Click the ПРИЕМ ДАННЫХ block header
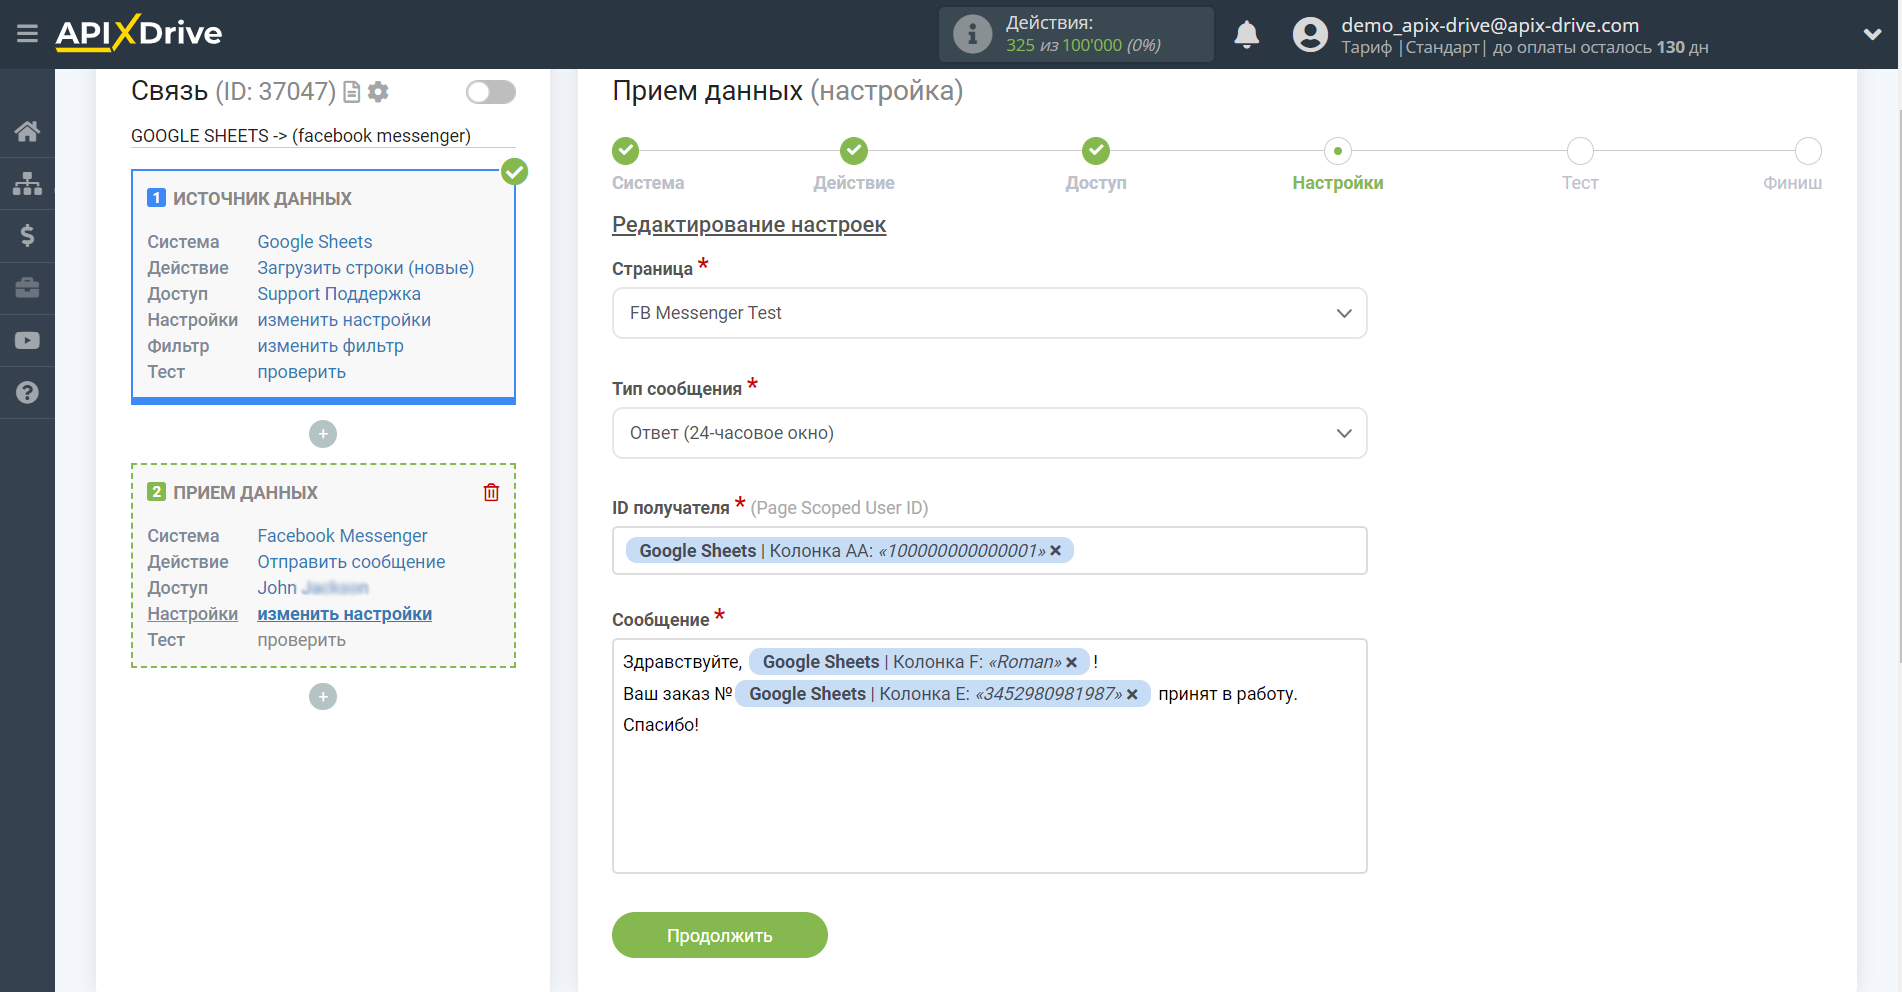Viewport: 1902px width, 992px height. (x=245, y=493)
